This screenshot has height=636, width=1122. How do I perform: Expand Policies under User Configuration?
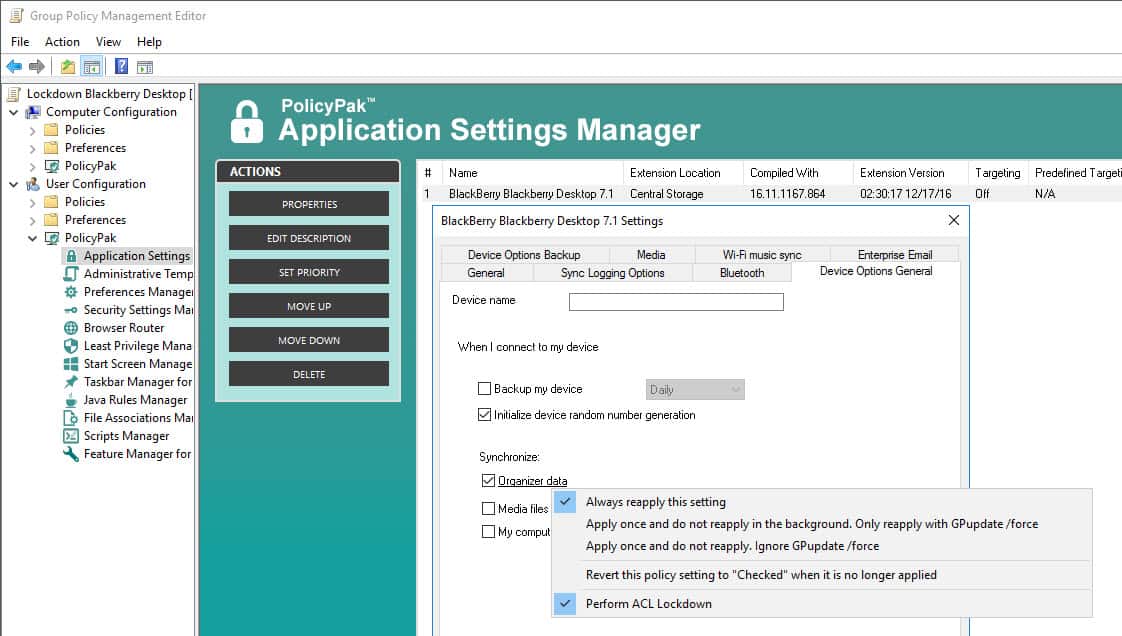click(32, 202)
